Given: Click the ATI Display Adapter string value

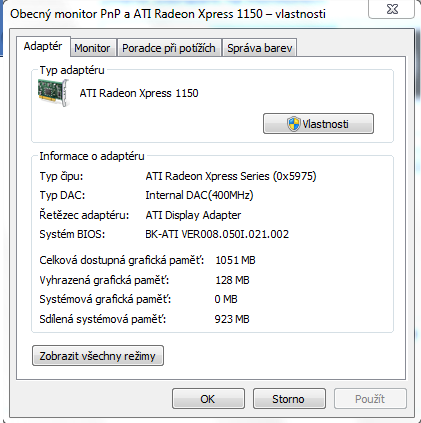Looking at the screenshot, I should [193, 215].
